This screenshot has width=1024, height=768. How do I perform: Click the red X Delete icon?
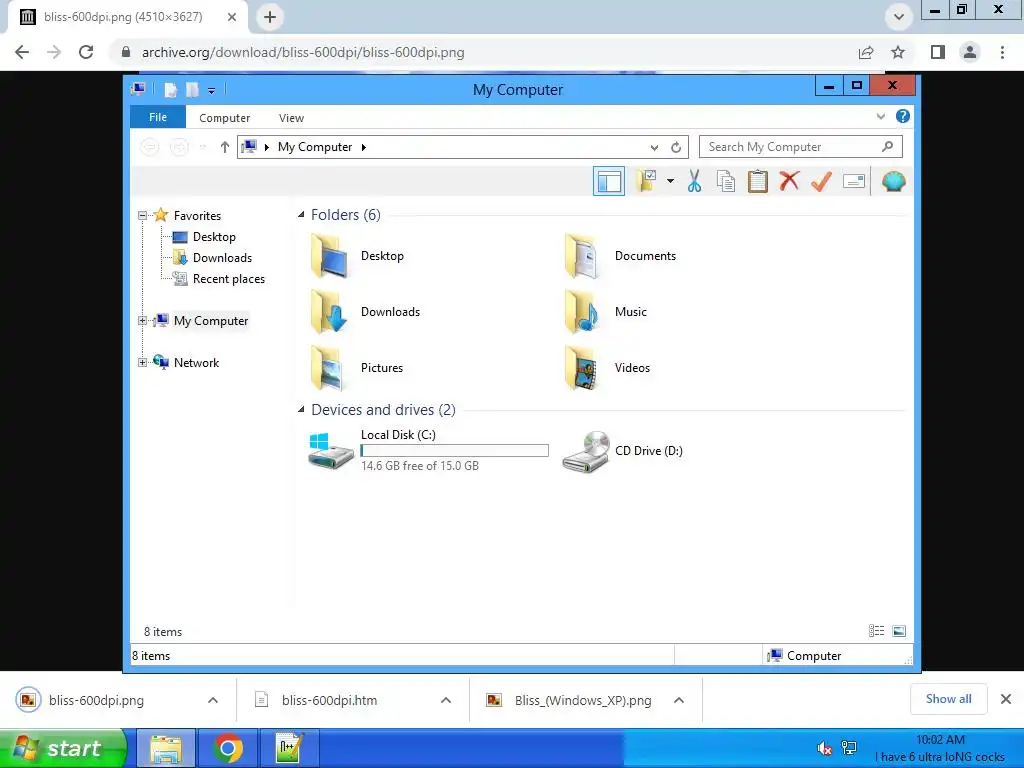click(x=789, y=181)
